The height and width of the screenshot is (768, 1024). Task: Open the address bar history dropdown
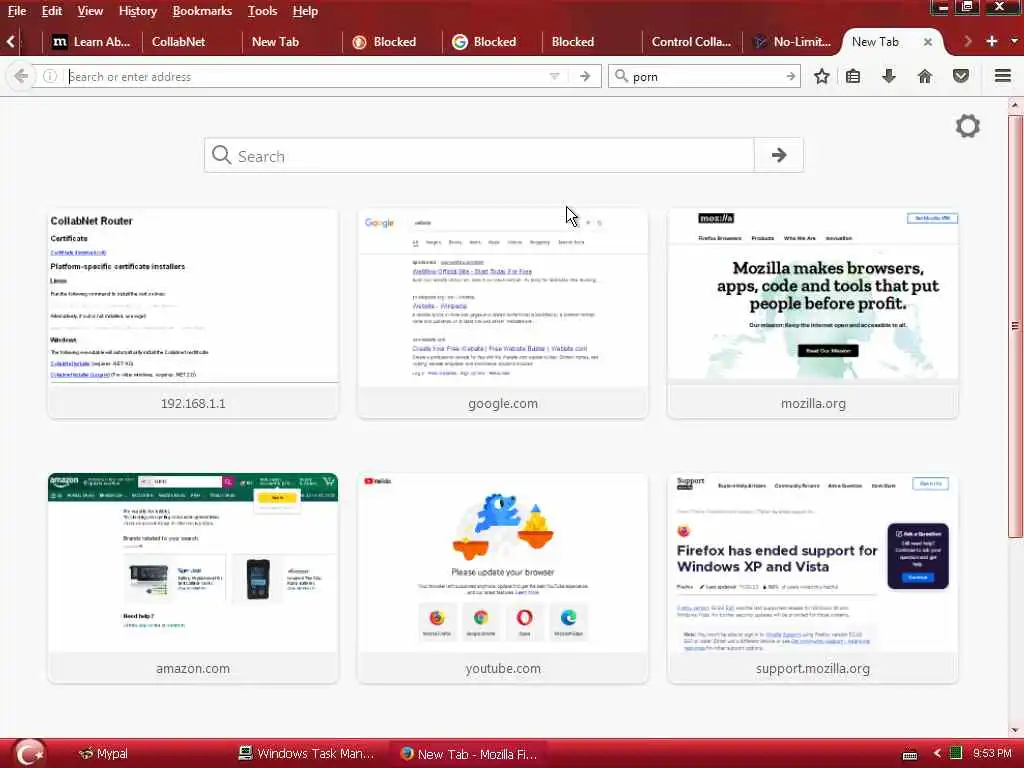(554, 76)
